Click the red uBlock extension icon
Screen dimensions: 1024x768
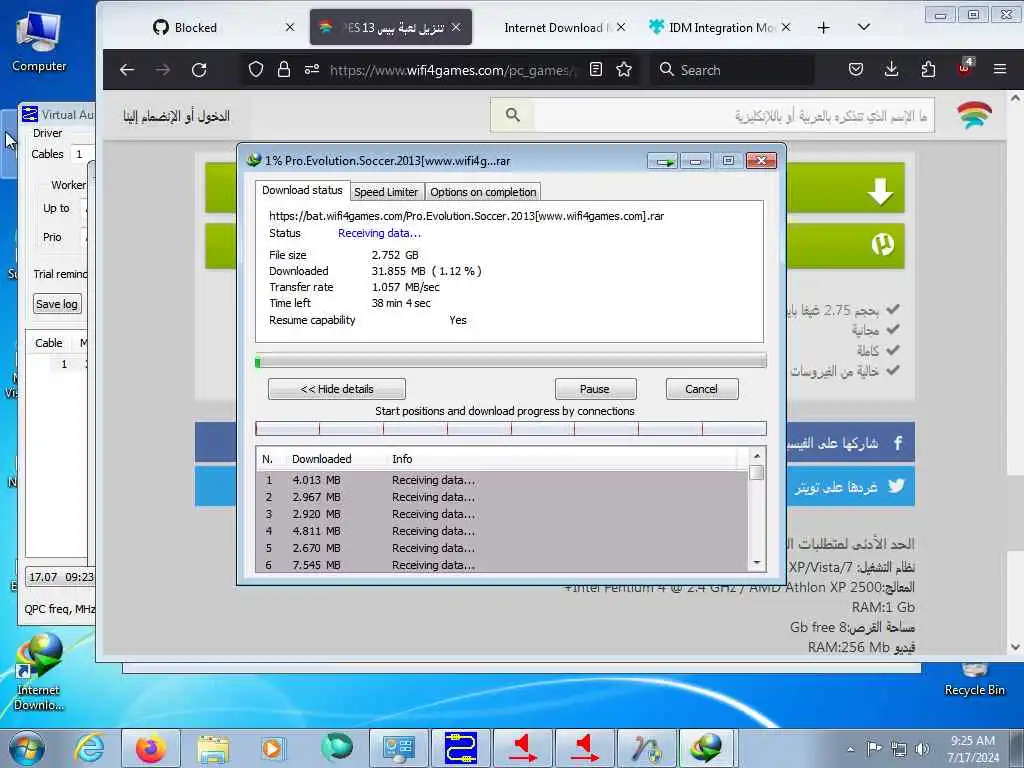click(965, 68)
